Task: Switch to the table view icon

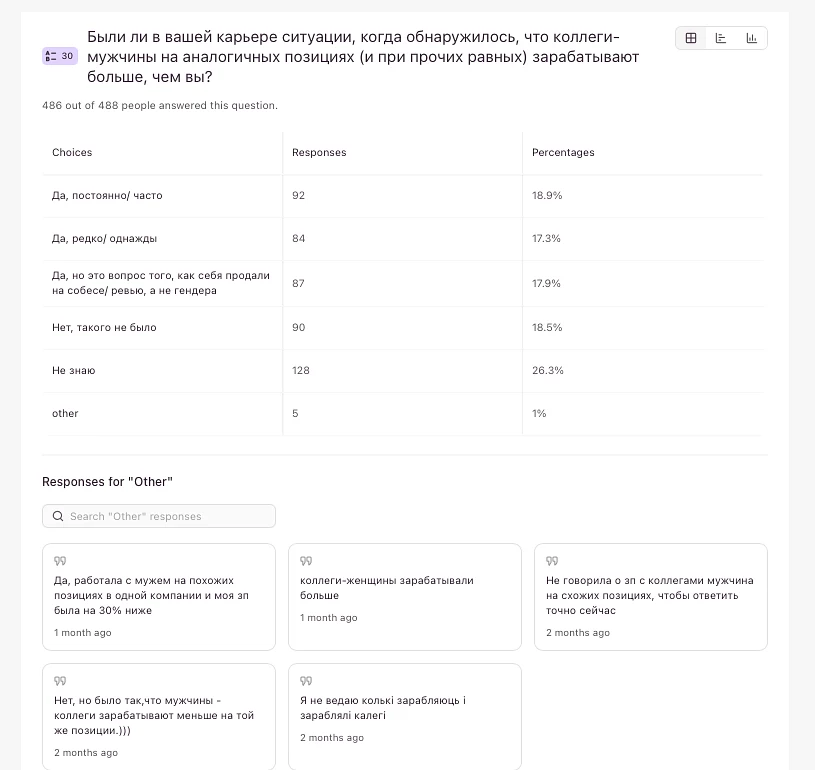Action: click(x=691, y=39)
